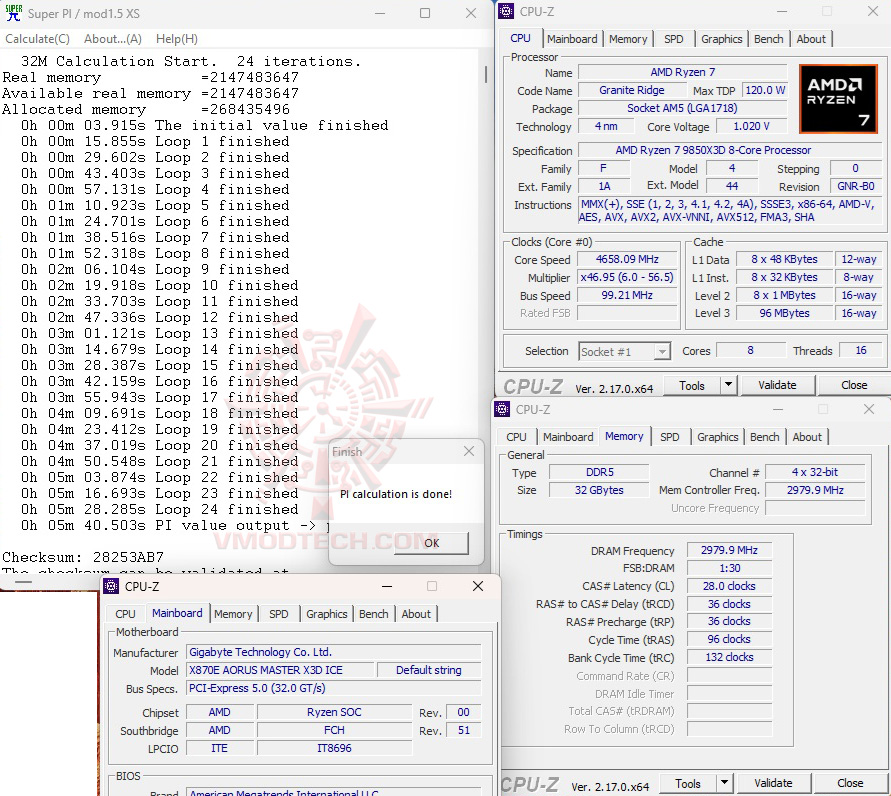Click the Max TDP 120.0 W value

[765, 90]
